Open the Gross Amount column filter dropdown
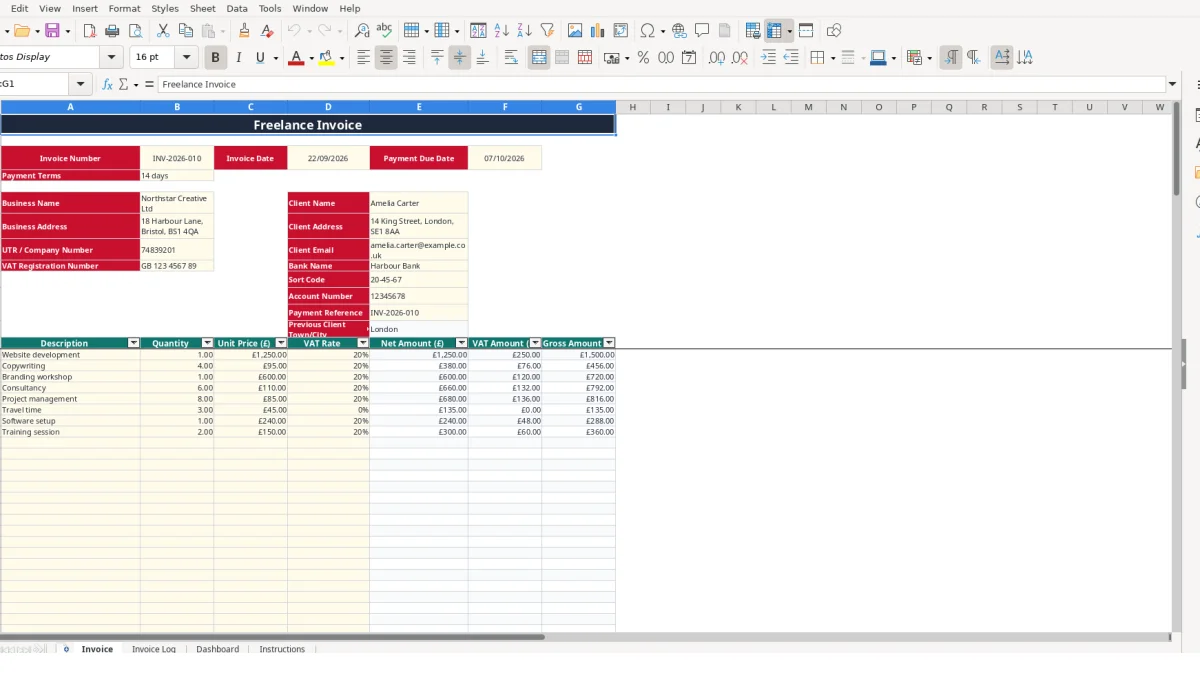 (609, 343)
